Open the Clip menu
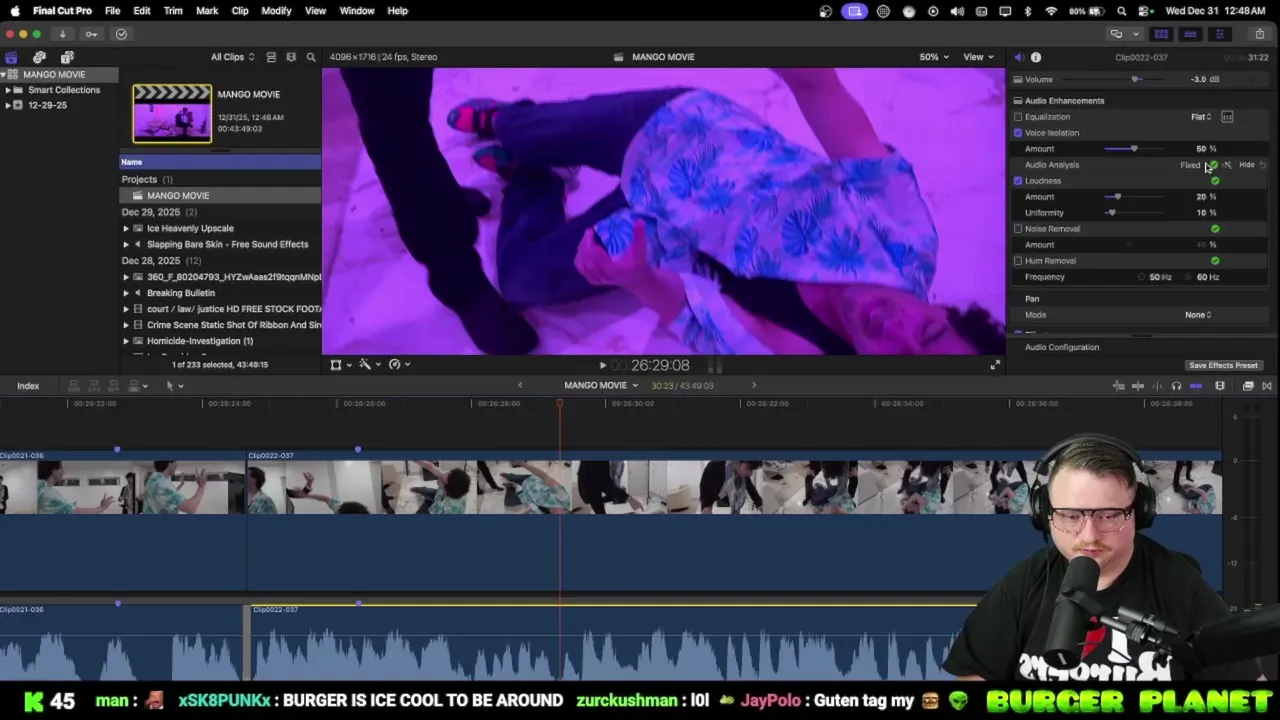The image size is (1280, 720). point(240,11)
